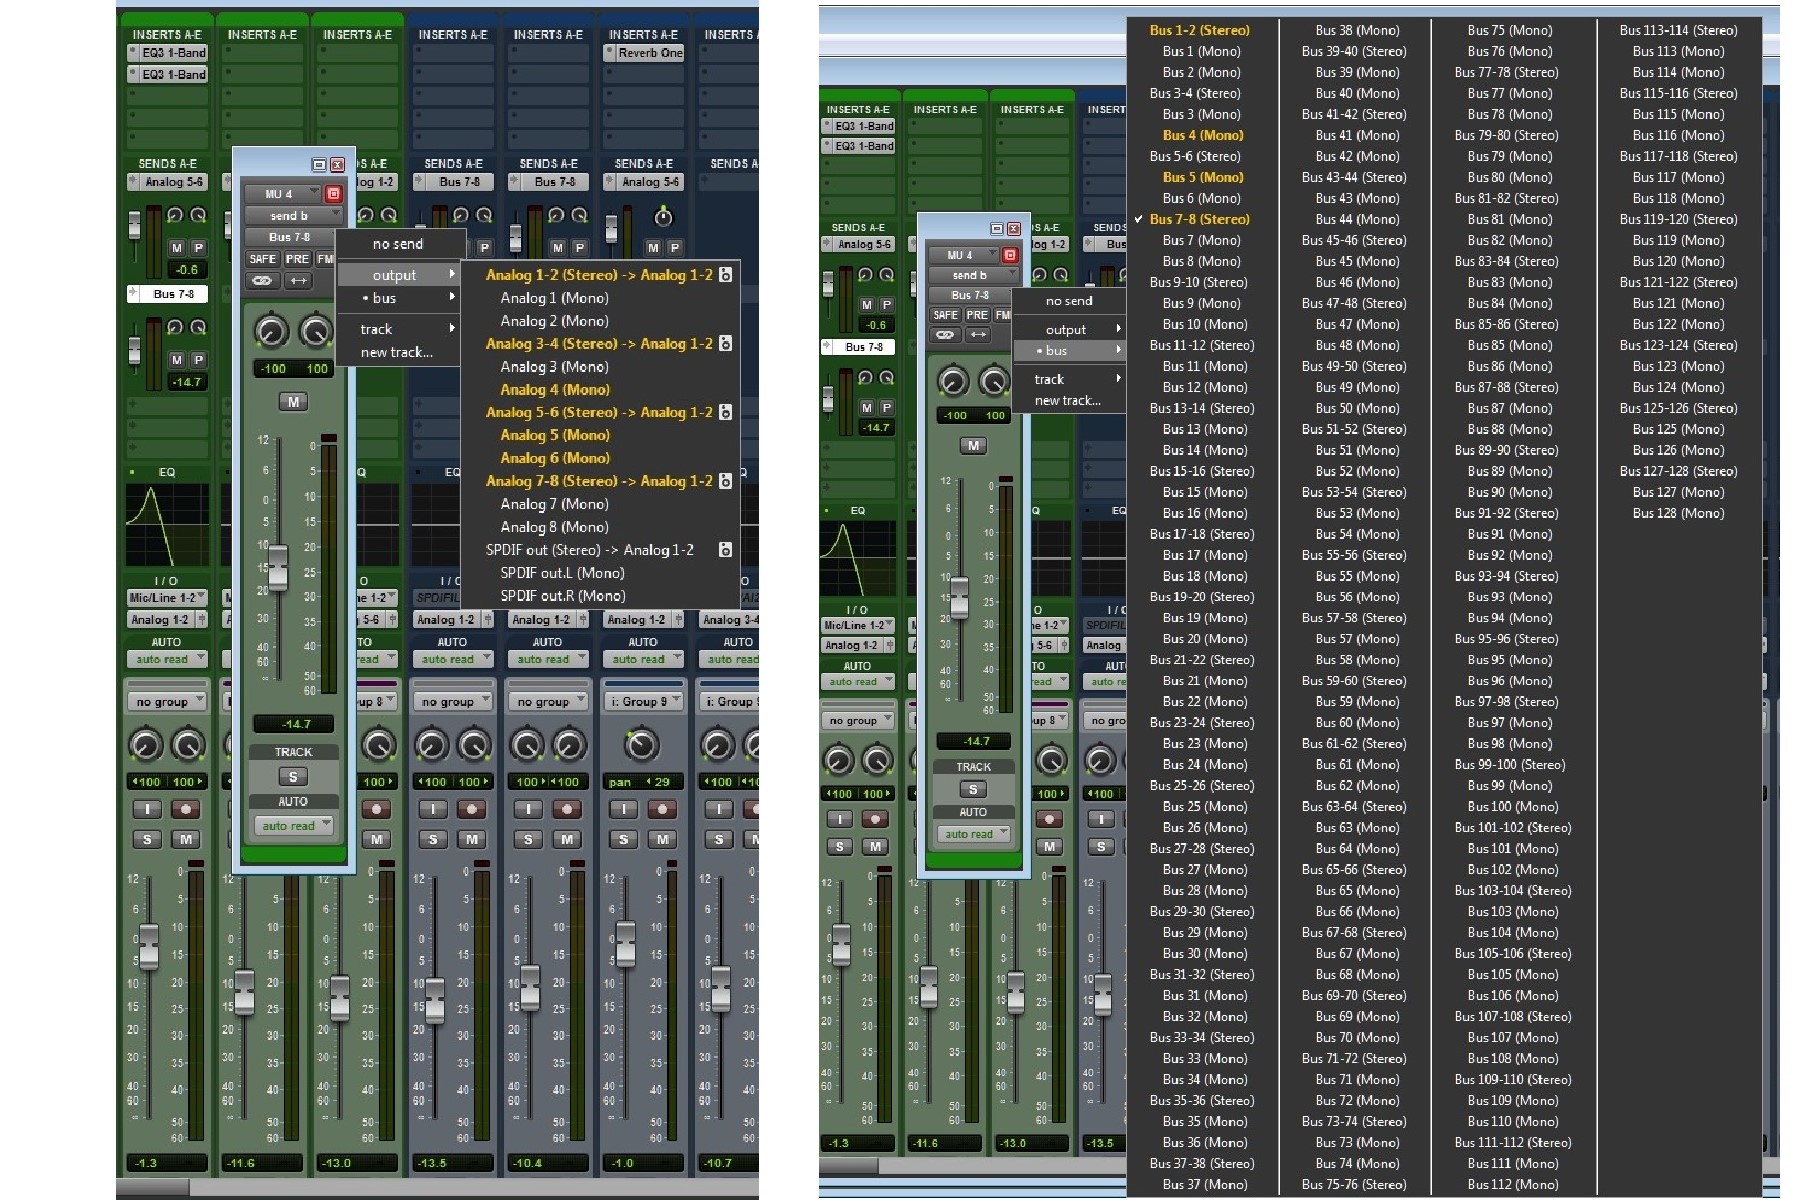Mute send with M in right send window
The height and width of the screenshot is (1200, 1800).
973,446
